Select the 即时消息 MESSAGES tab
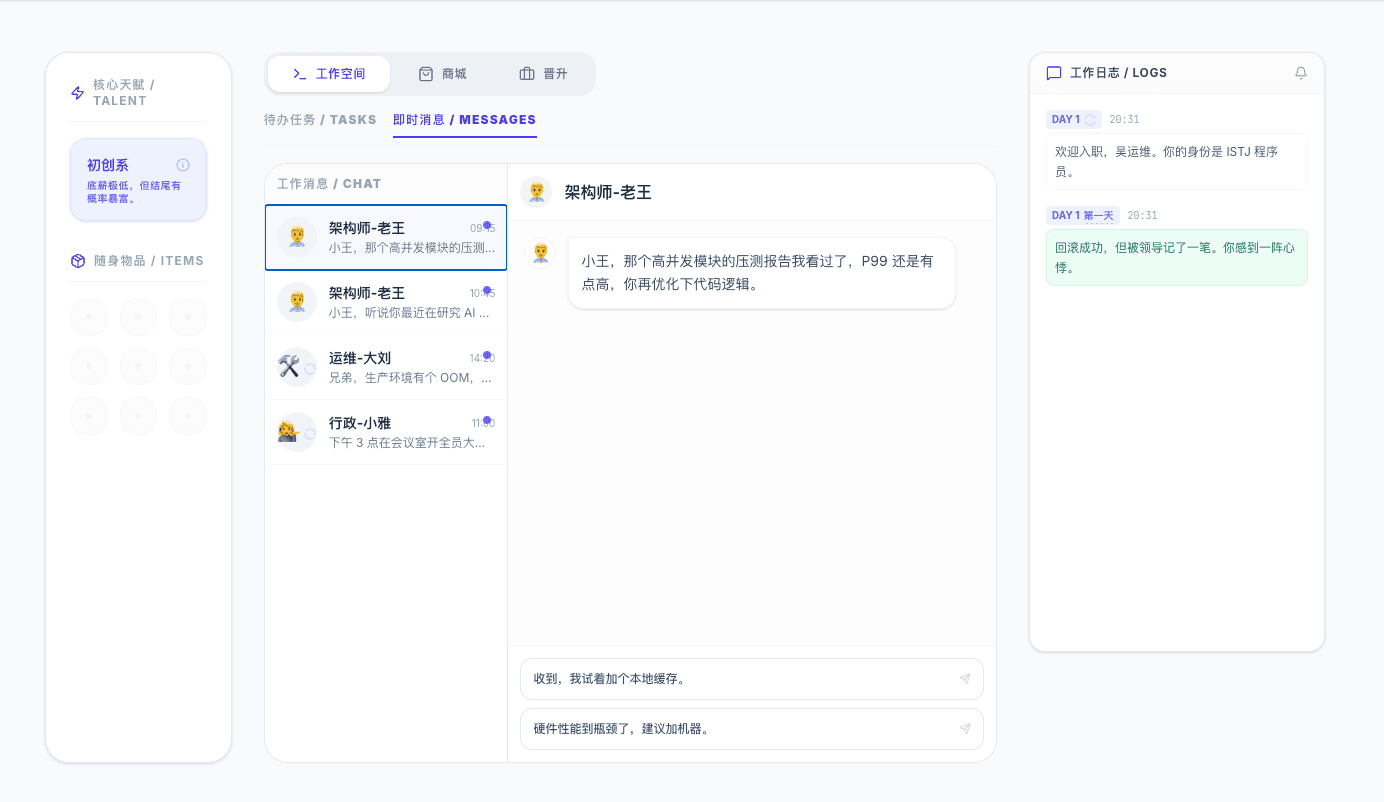 click(x=465, y=119)
